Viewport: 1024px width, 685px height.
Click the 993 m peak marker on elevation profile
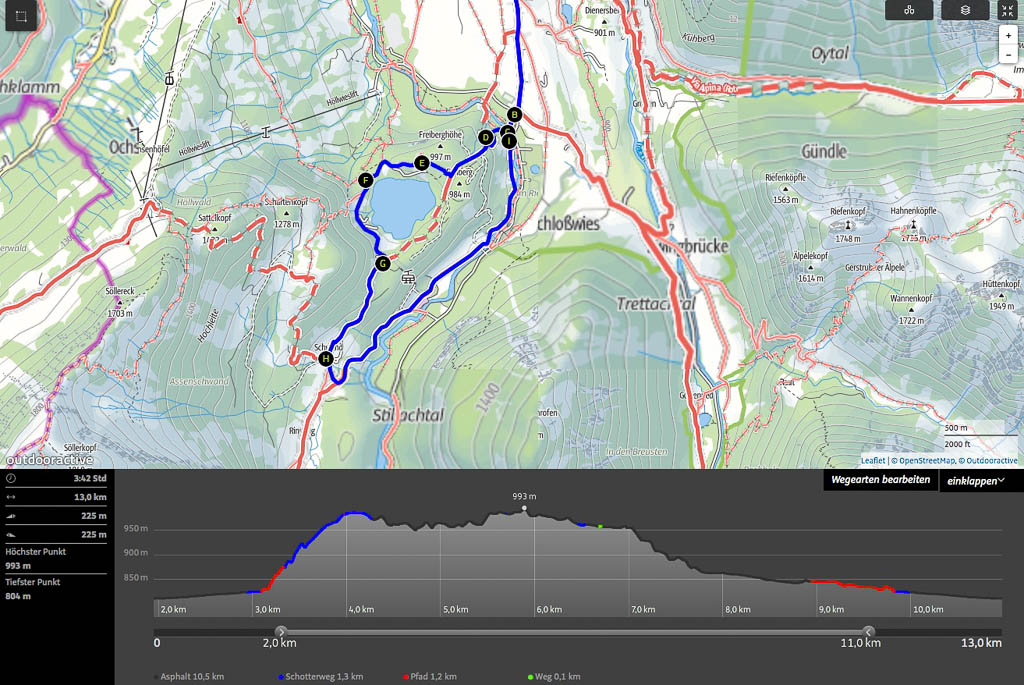point(524,508)
